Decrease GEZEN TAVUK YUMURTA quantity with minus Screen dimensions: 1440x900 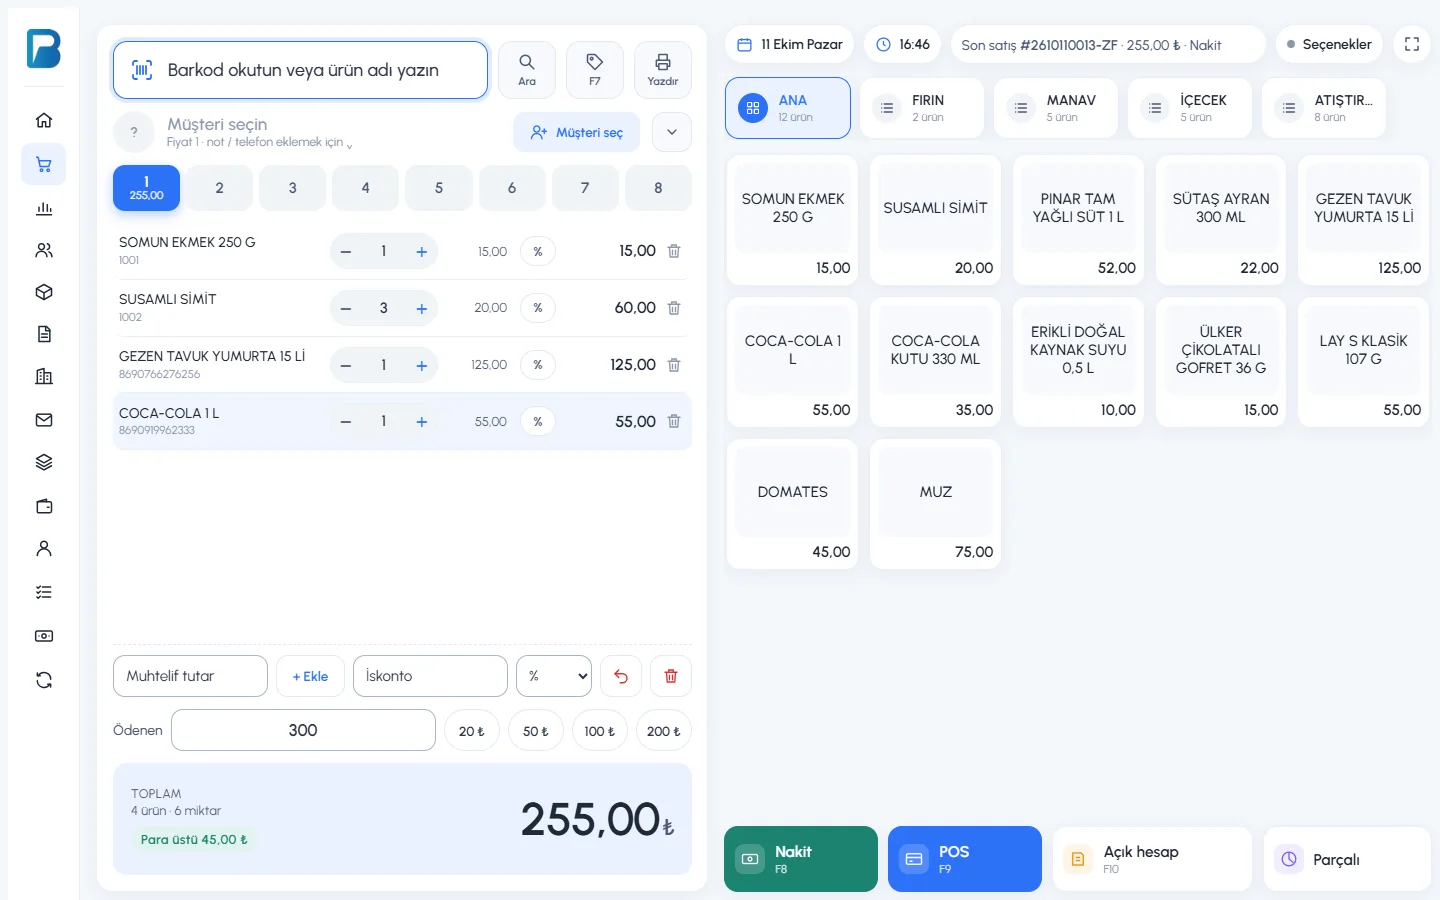(346, 365)
